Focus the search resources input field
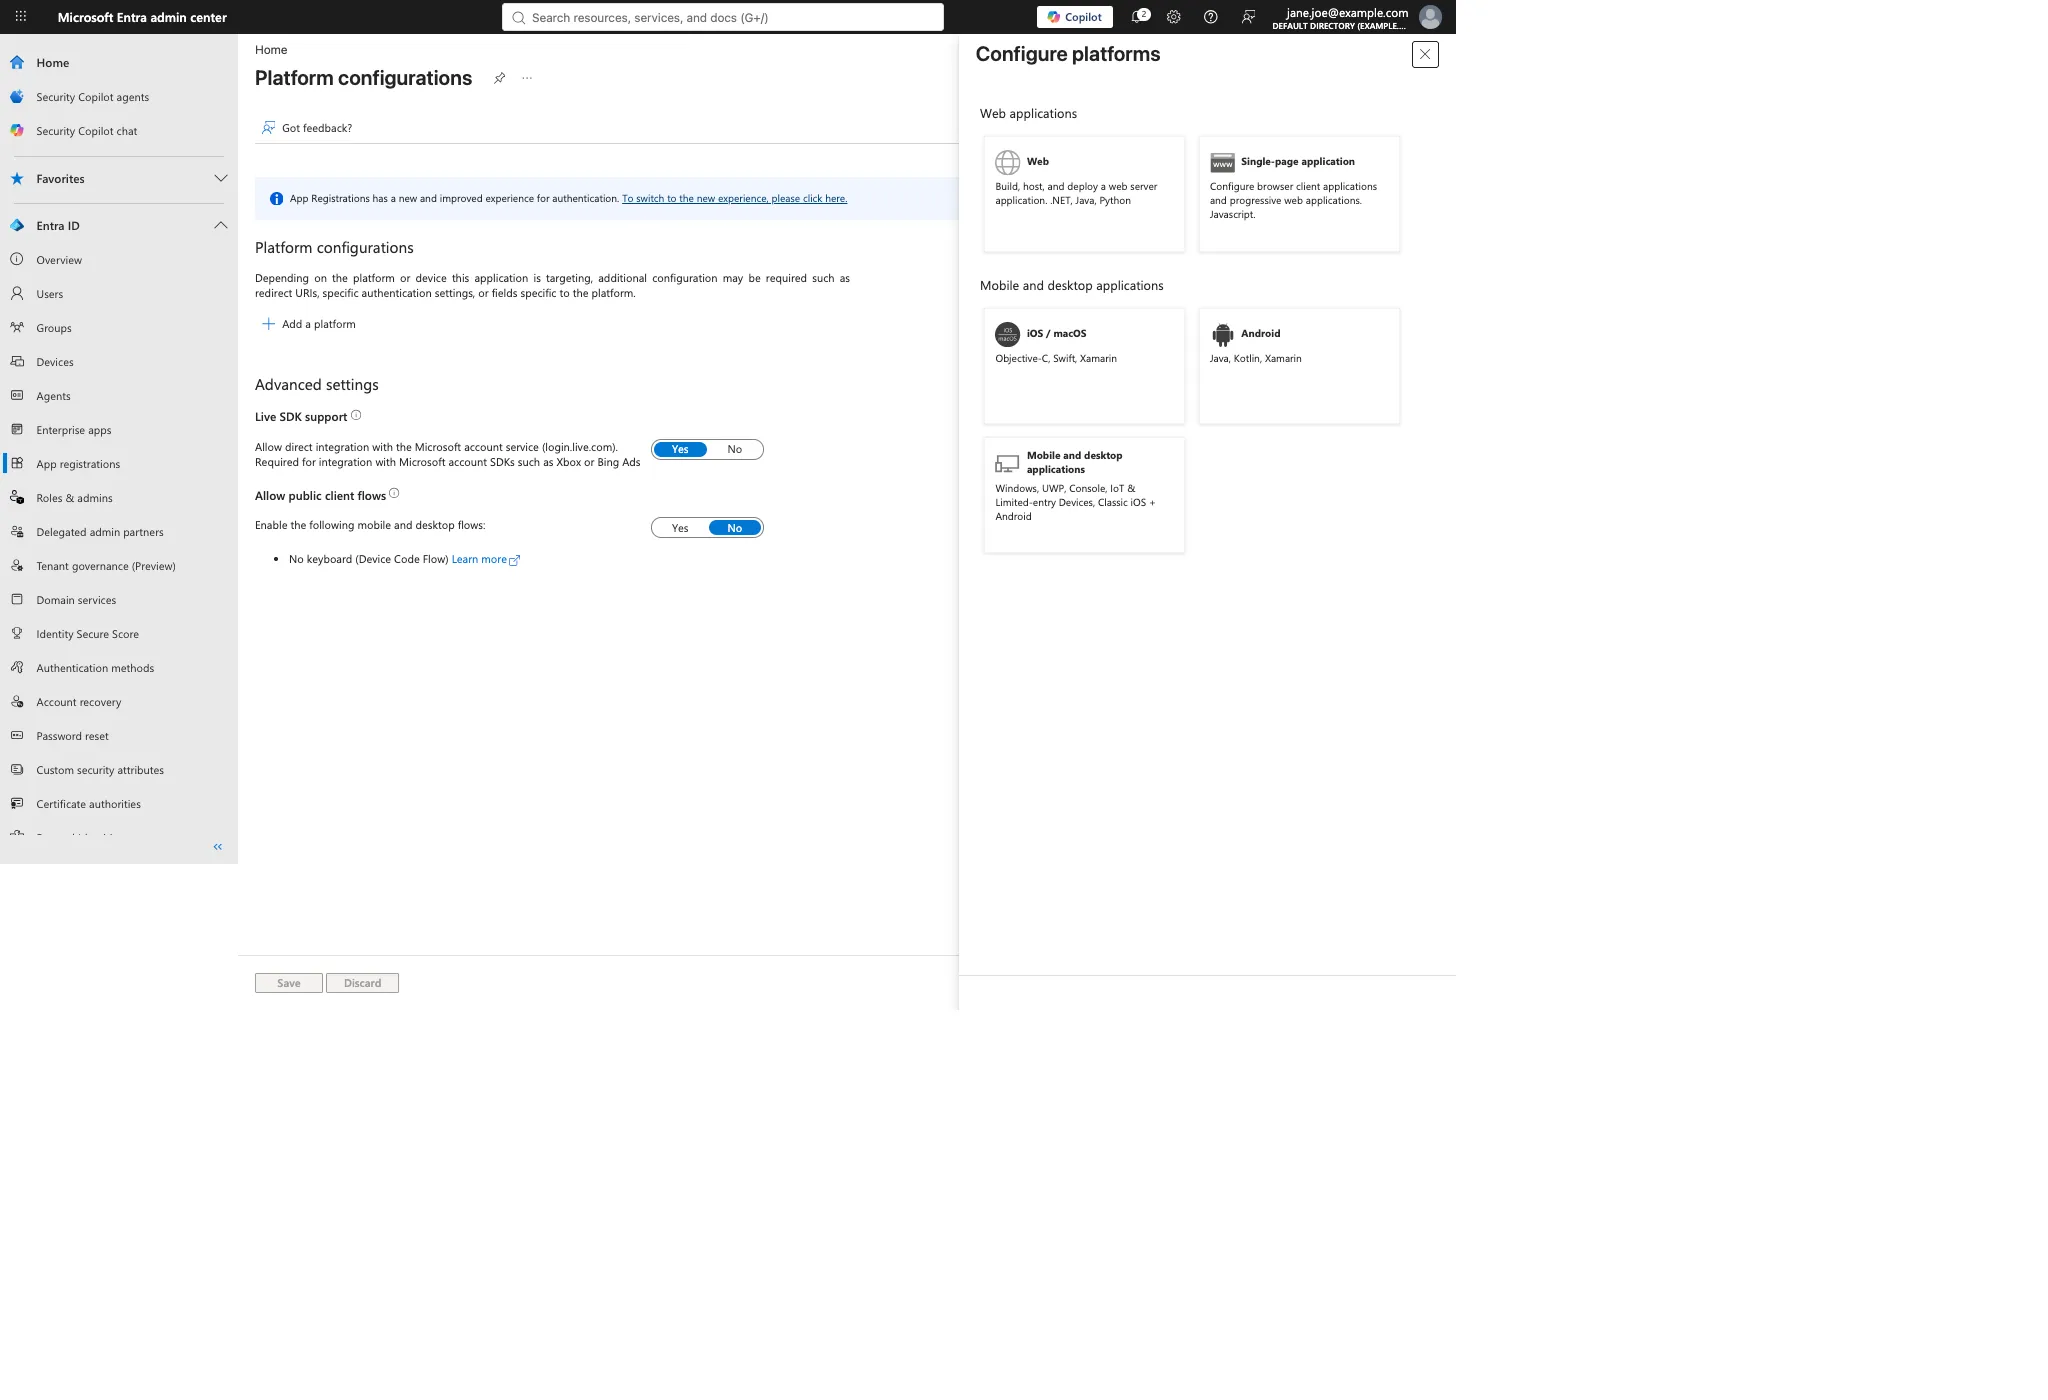 tap(722, 17)
